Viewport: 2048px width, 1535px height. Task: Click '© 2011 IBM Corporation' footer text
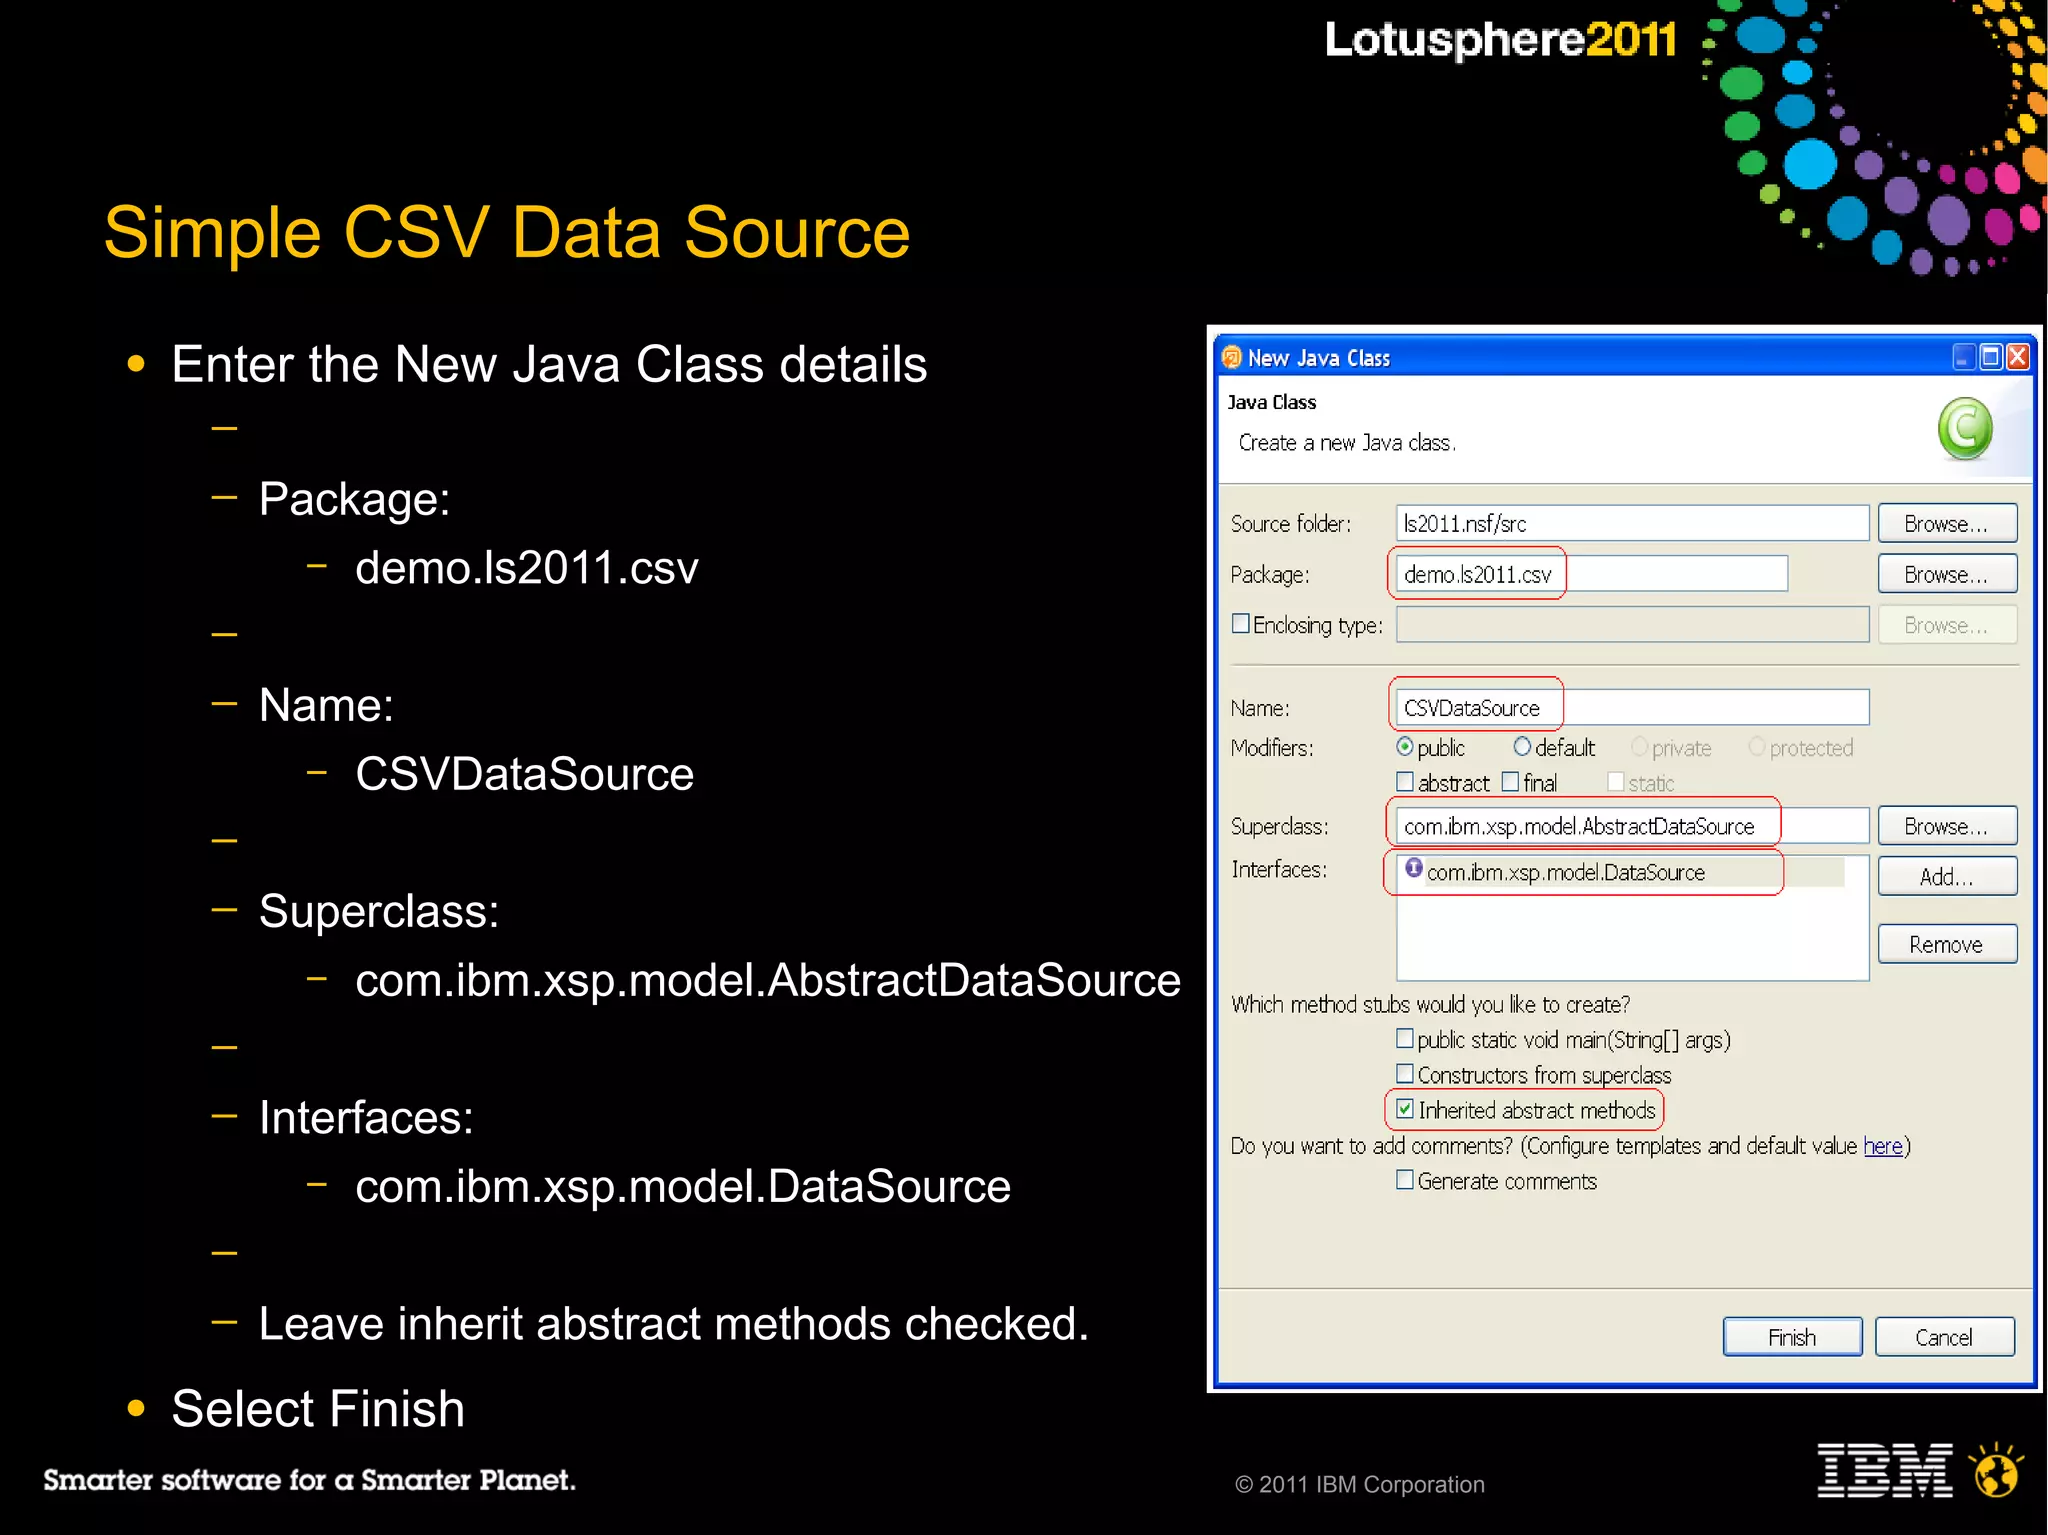coord(1360,1484)
